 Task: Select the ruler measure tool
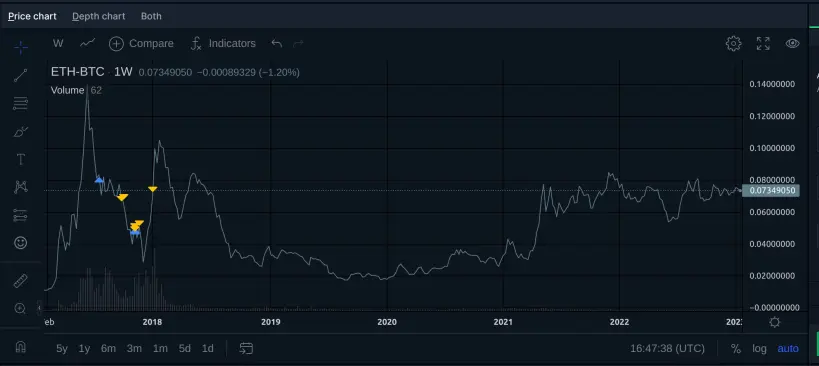tap(21, 281)
